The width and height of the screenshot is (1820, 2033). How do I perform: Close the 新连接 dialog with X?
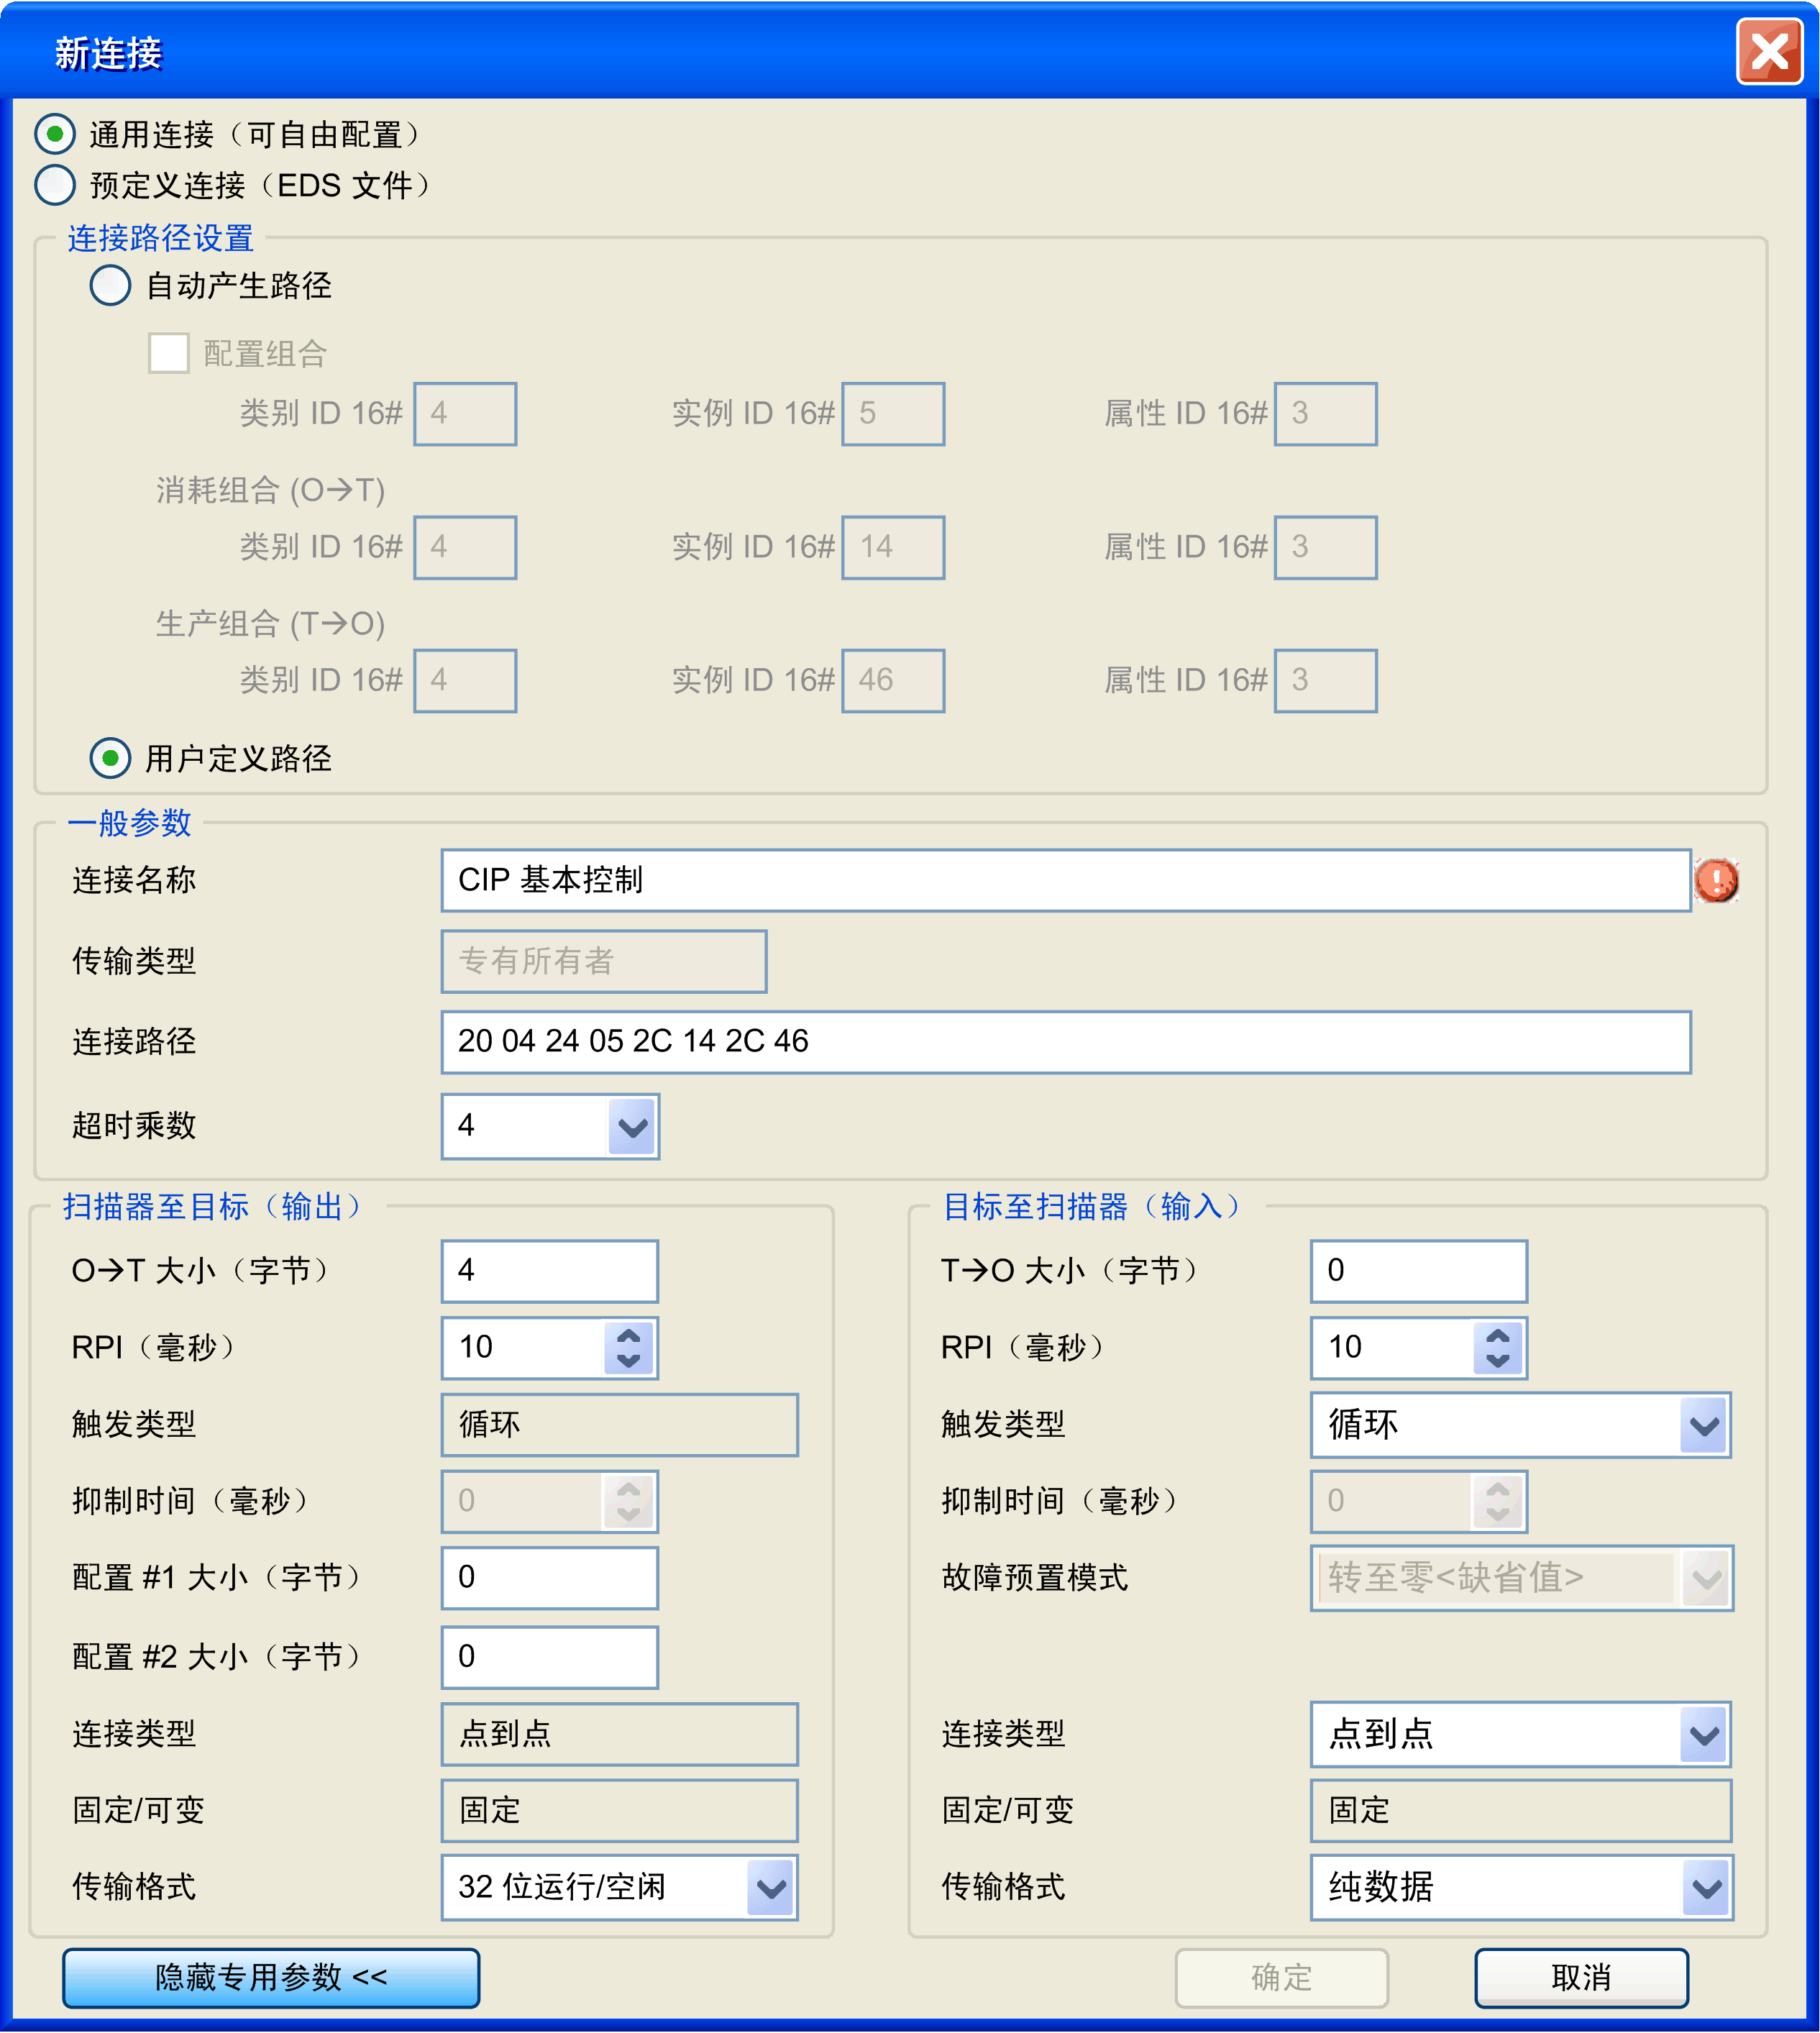[1768, 52]
